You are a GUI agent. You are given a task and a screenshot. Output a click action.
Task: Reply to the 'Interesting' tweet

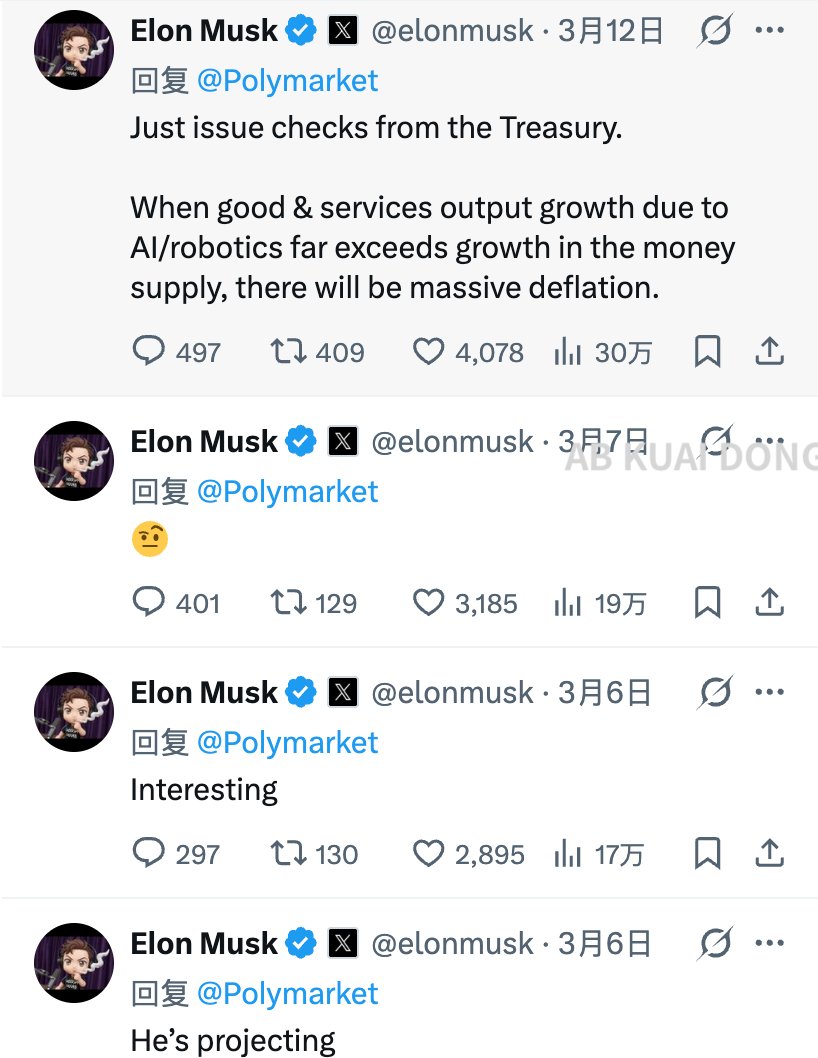(148, 854)
